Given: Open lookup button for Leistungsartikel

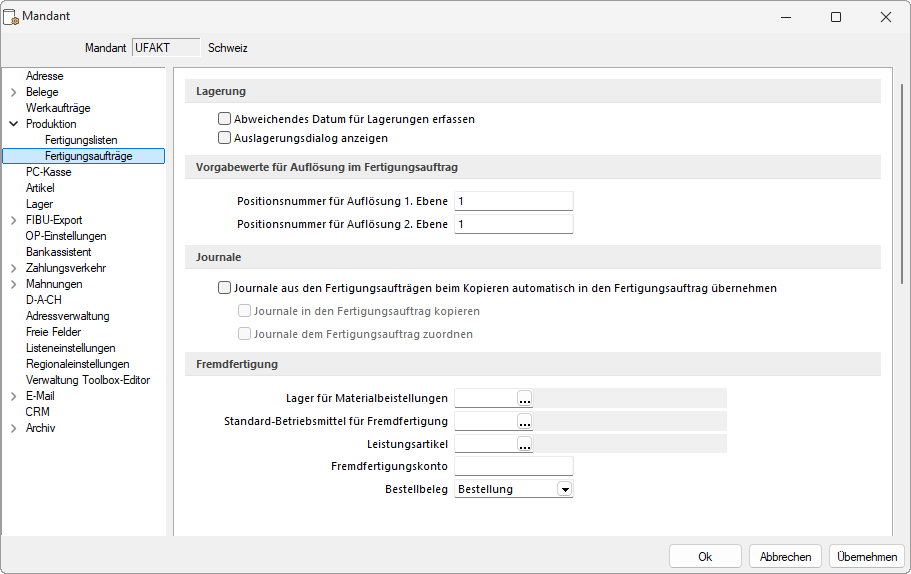Looking at the screenshot, I should tap(525, 444).
